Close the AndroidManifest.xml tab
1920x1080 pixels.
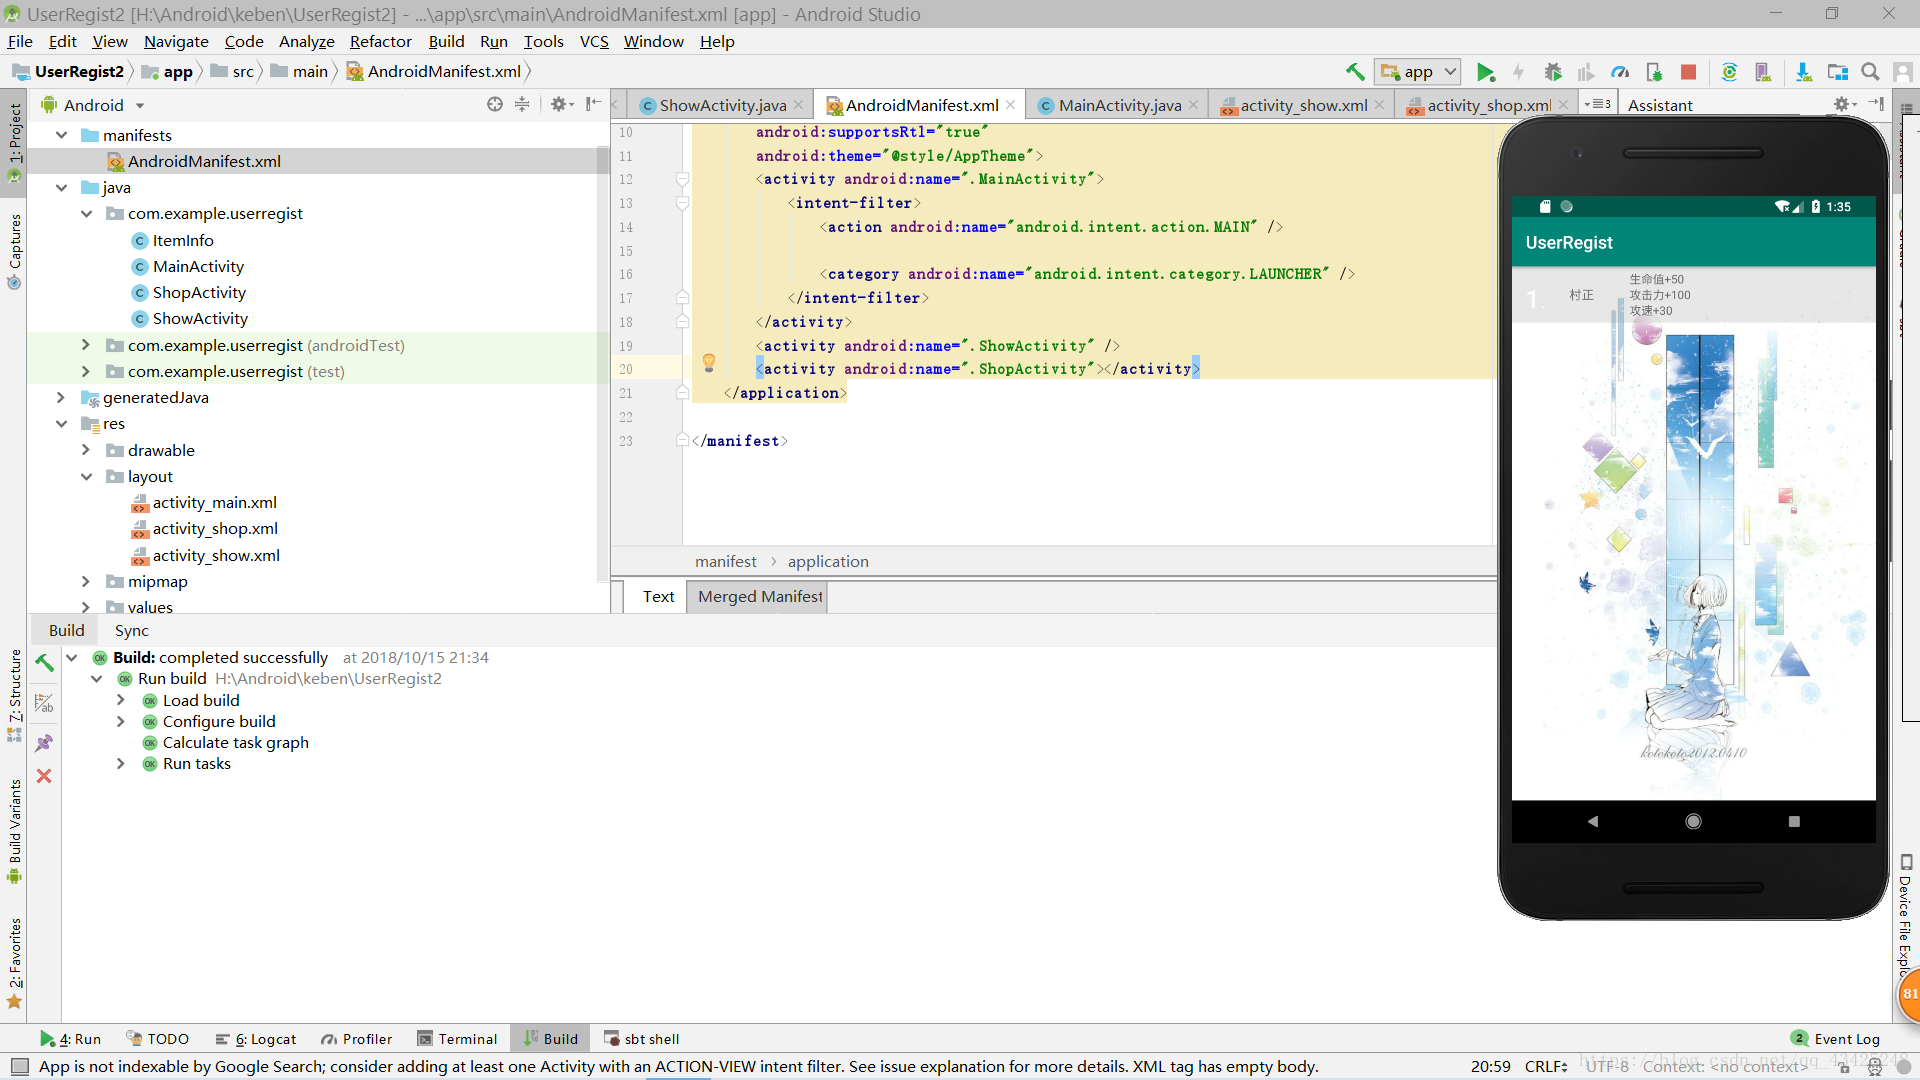click(x=1011, y=104)
